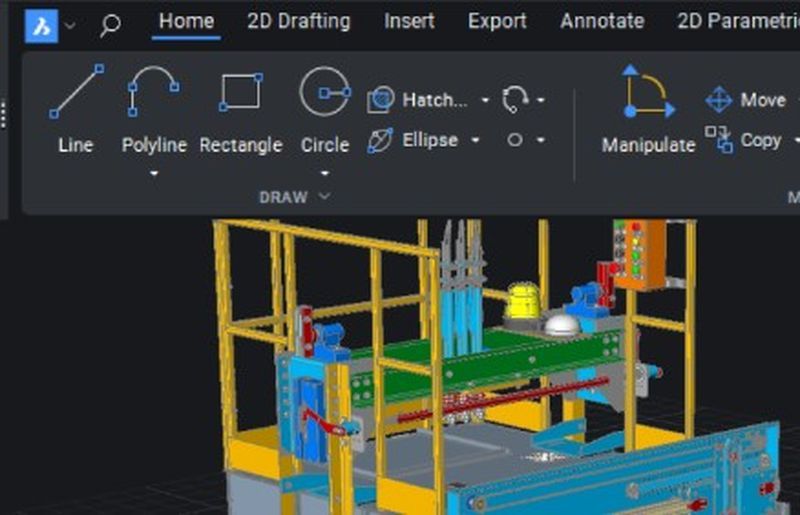Choose the Hatch tool
The width and height of the screenshot is (800, 515).
417,100
